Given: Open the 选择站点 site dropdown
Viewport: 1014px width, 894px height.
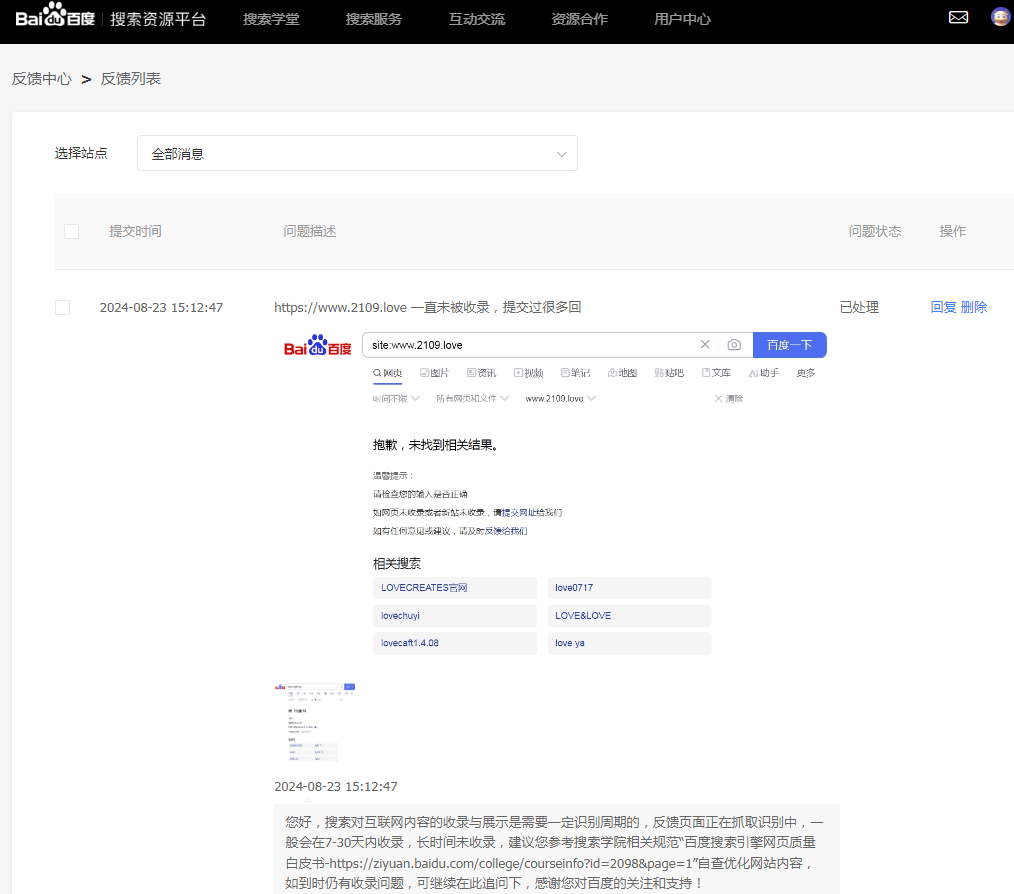Looking at the screenshot, I should pyautogui.click(x=356, y=154).
